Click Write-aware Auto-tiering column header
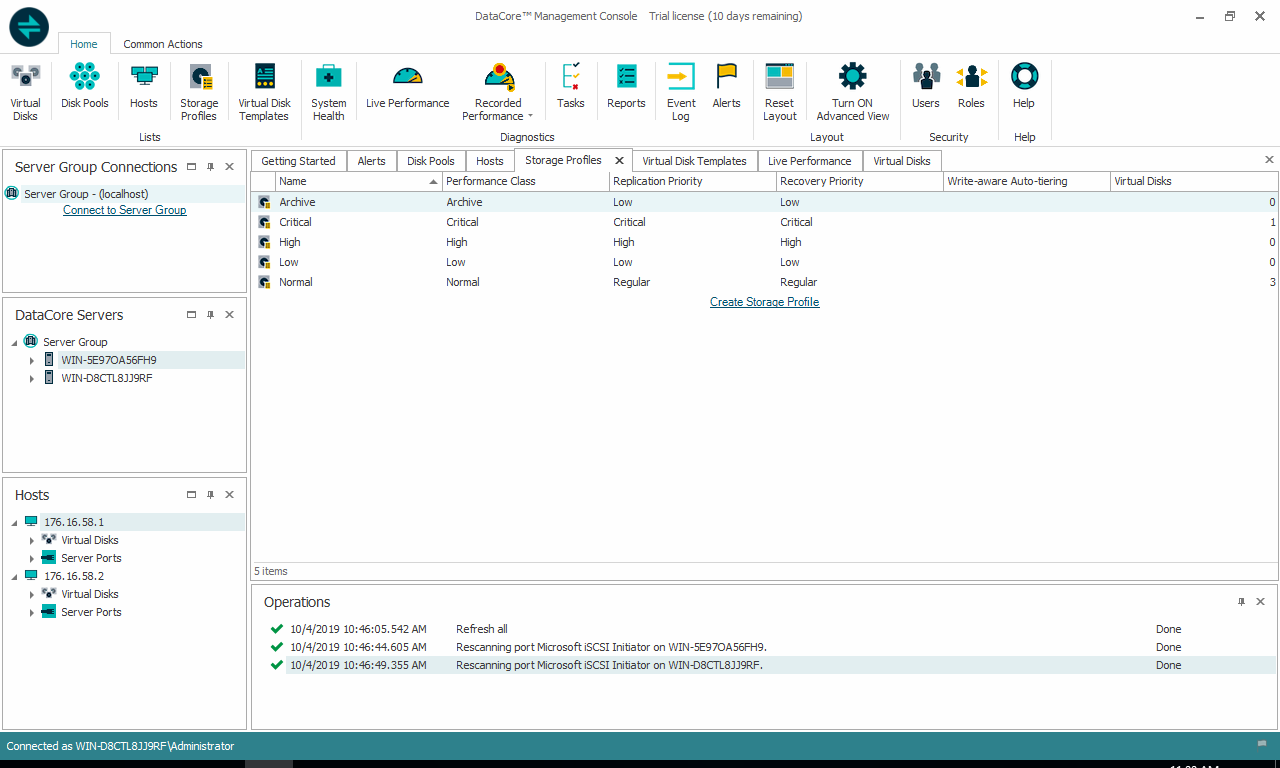The height and width of the screenshot is (768, 1280). (x=1027, y=181)
